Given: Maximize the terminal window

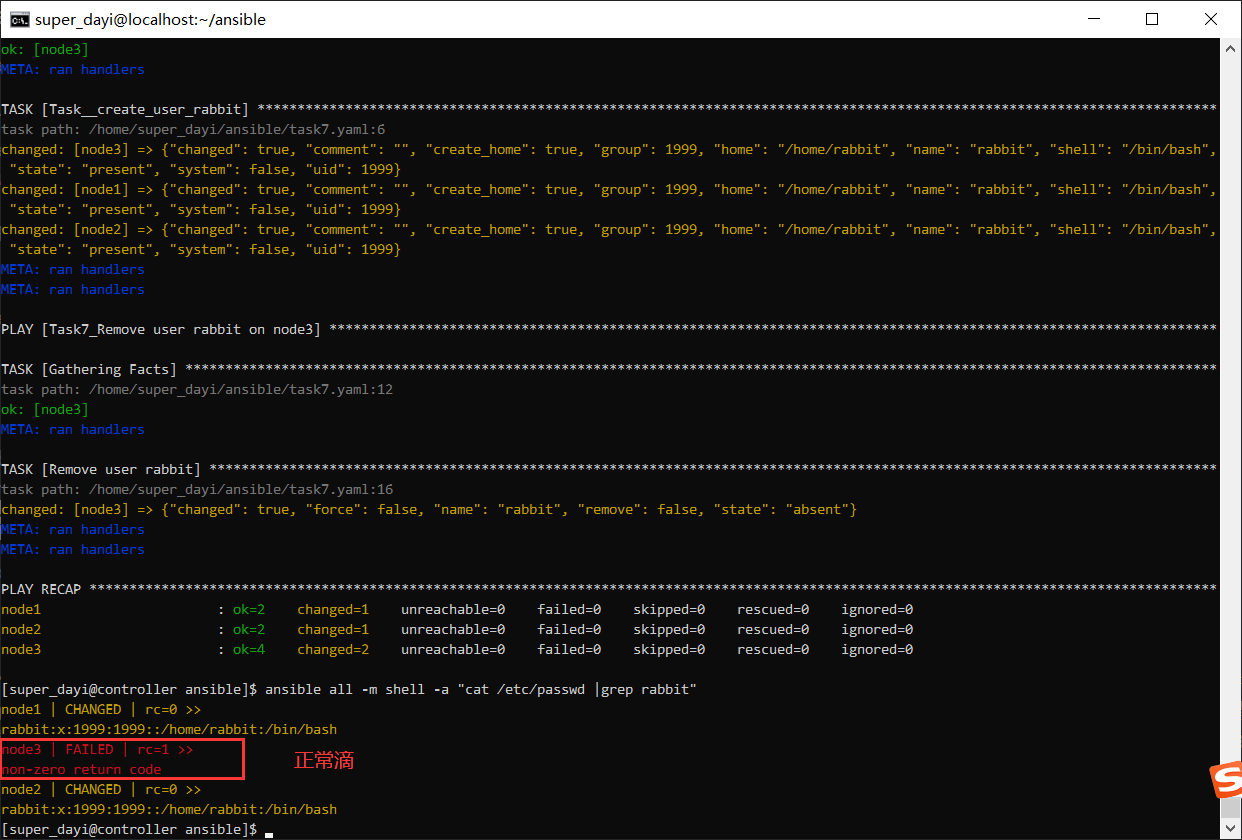Looking at the screenshot, I should coord(1152,19).
